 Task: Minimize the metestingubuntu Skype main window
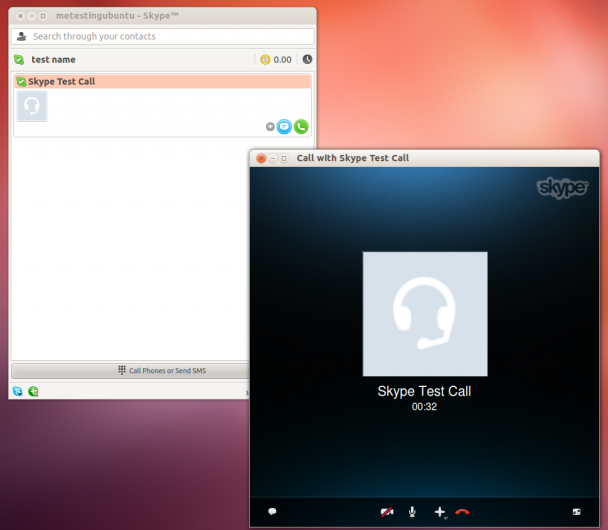tap(32, 16)
